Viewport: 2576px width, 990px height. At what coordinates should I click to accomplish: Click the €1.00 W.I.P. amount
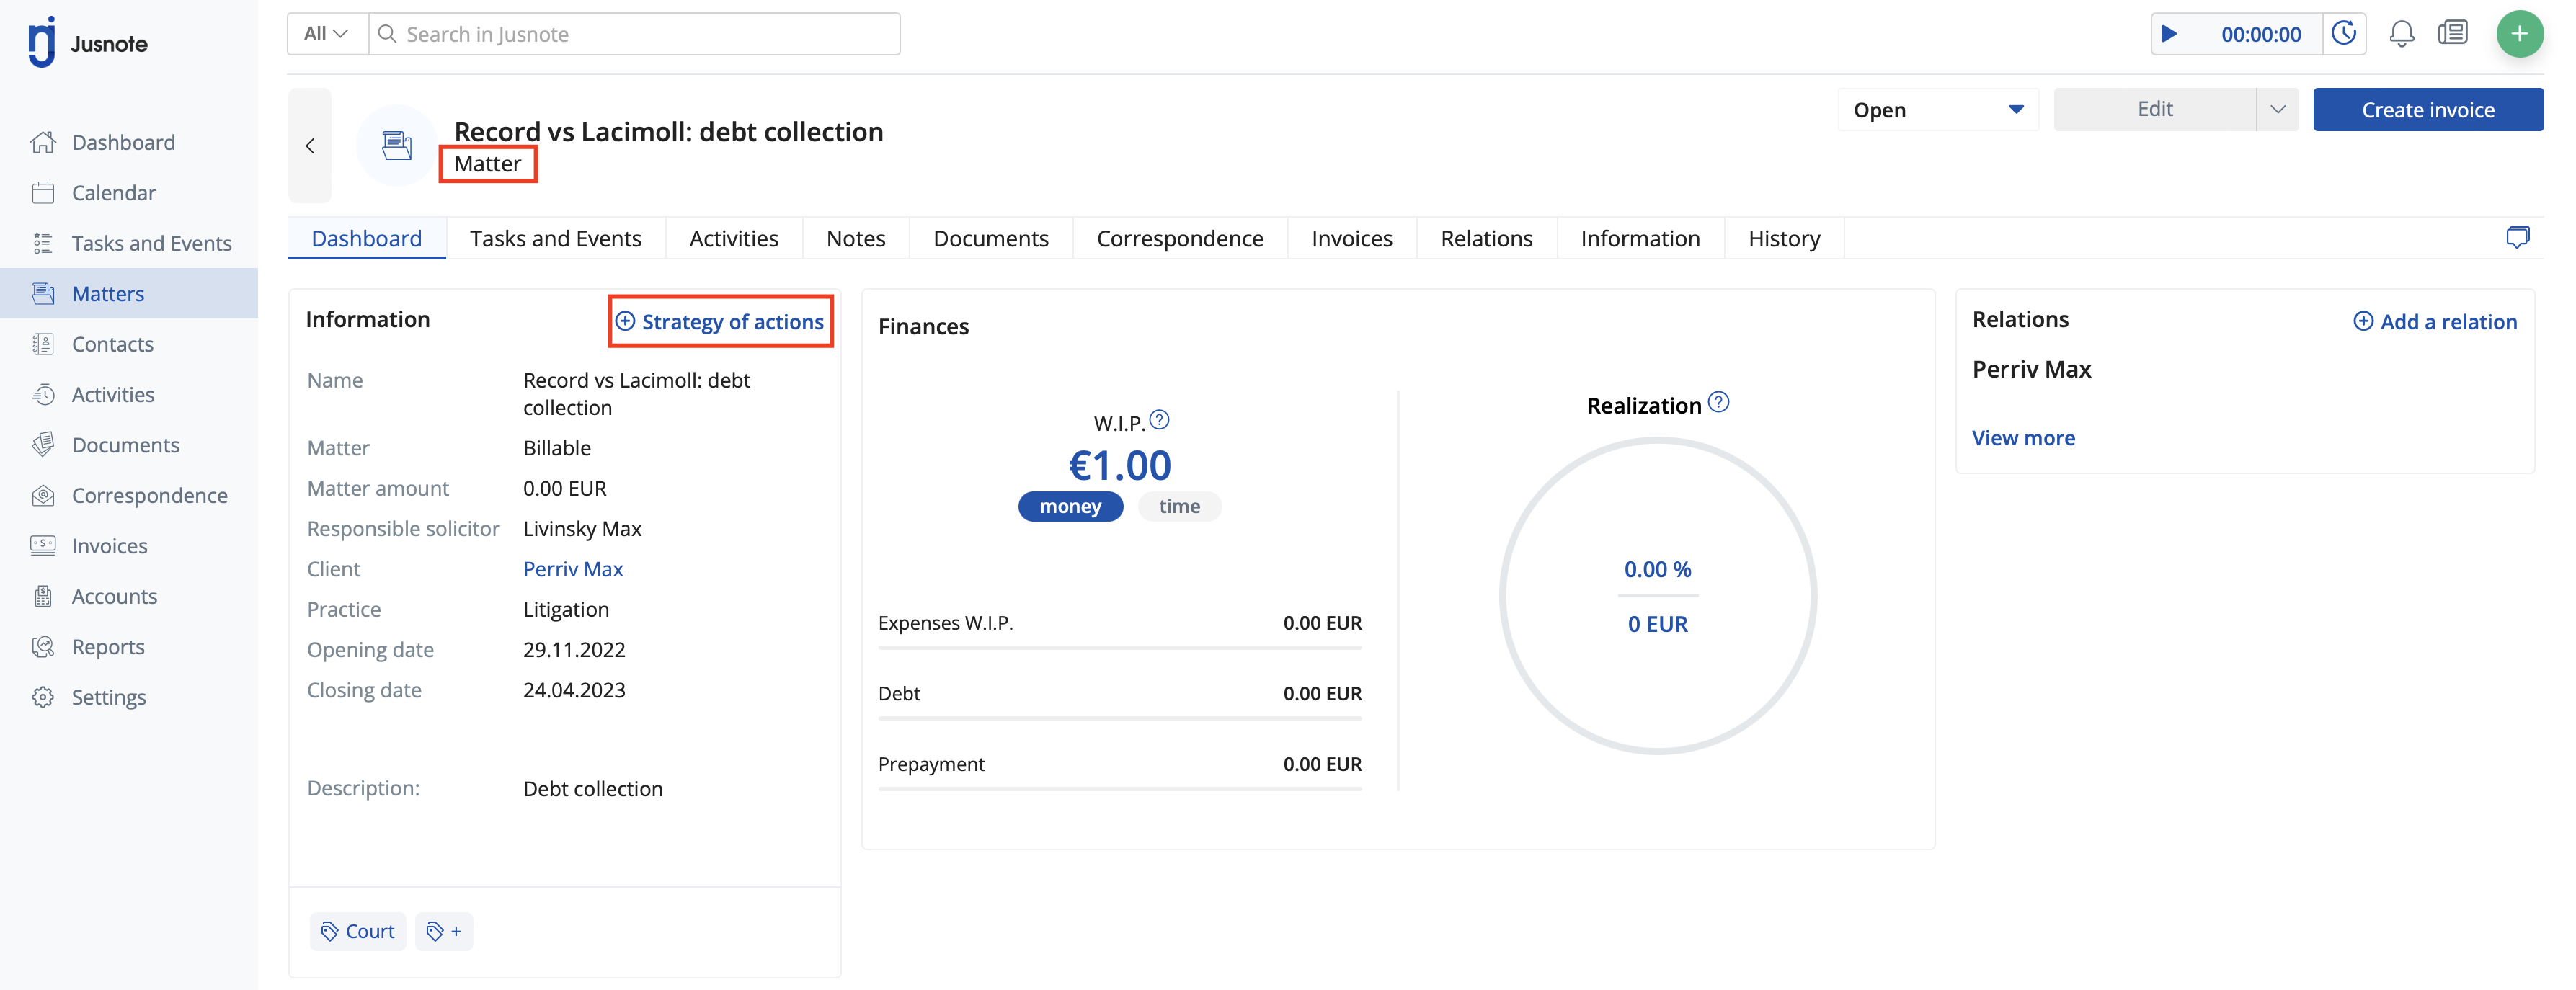click(1119, 465)
